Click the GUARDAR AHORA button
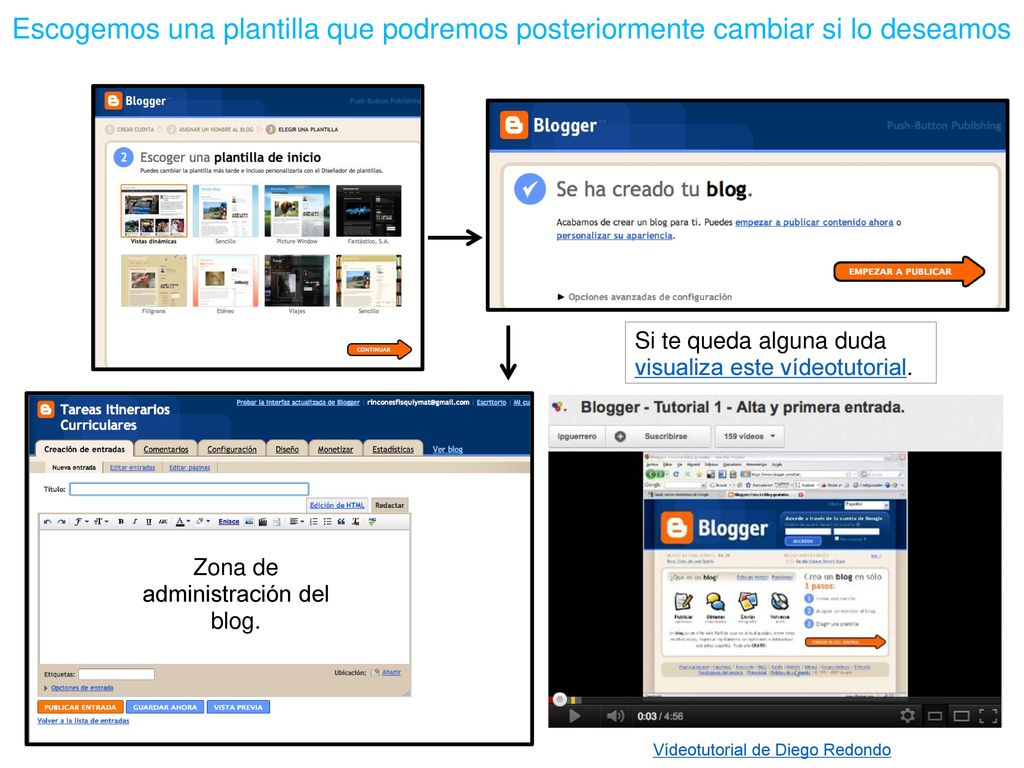 point(165,707)
